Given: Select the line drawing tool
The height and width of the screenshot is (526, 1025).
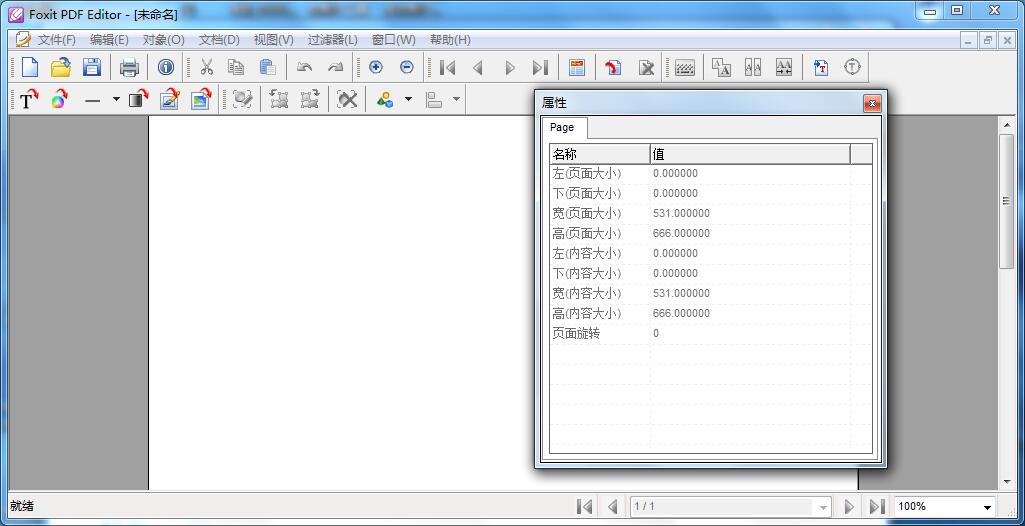Looking at the screenshot, I should (x=93, y=100).
